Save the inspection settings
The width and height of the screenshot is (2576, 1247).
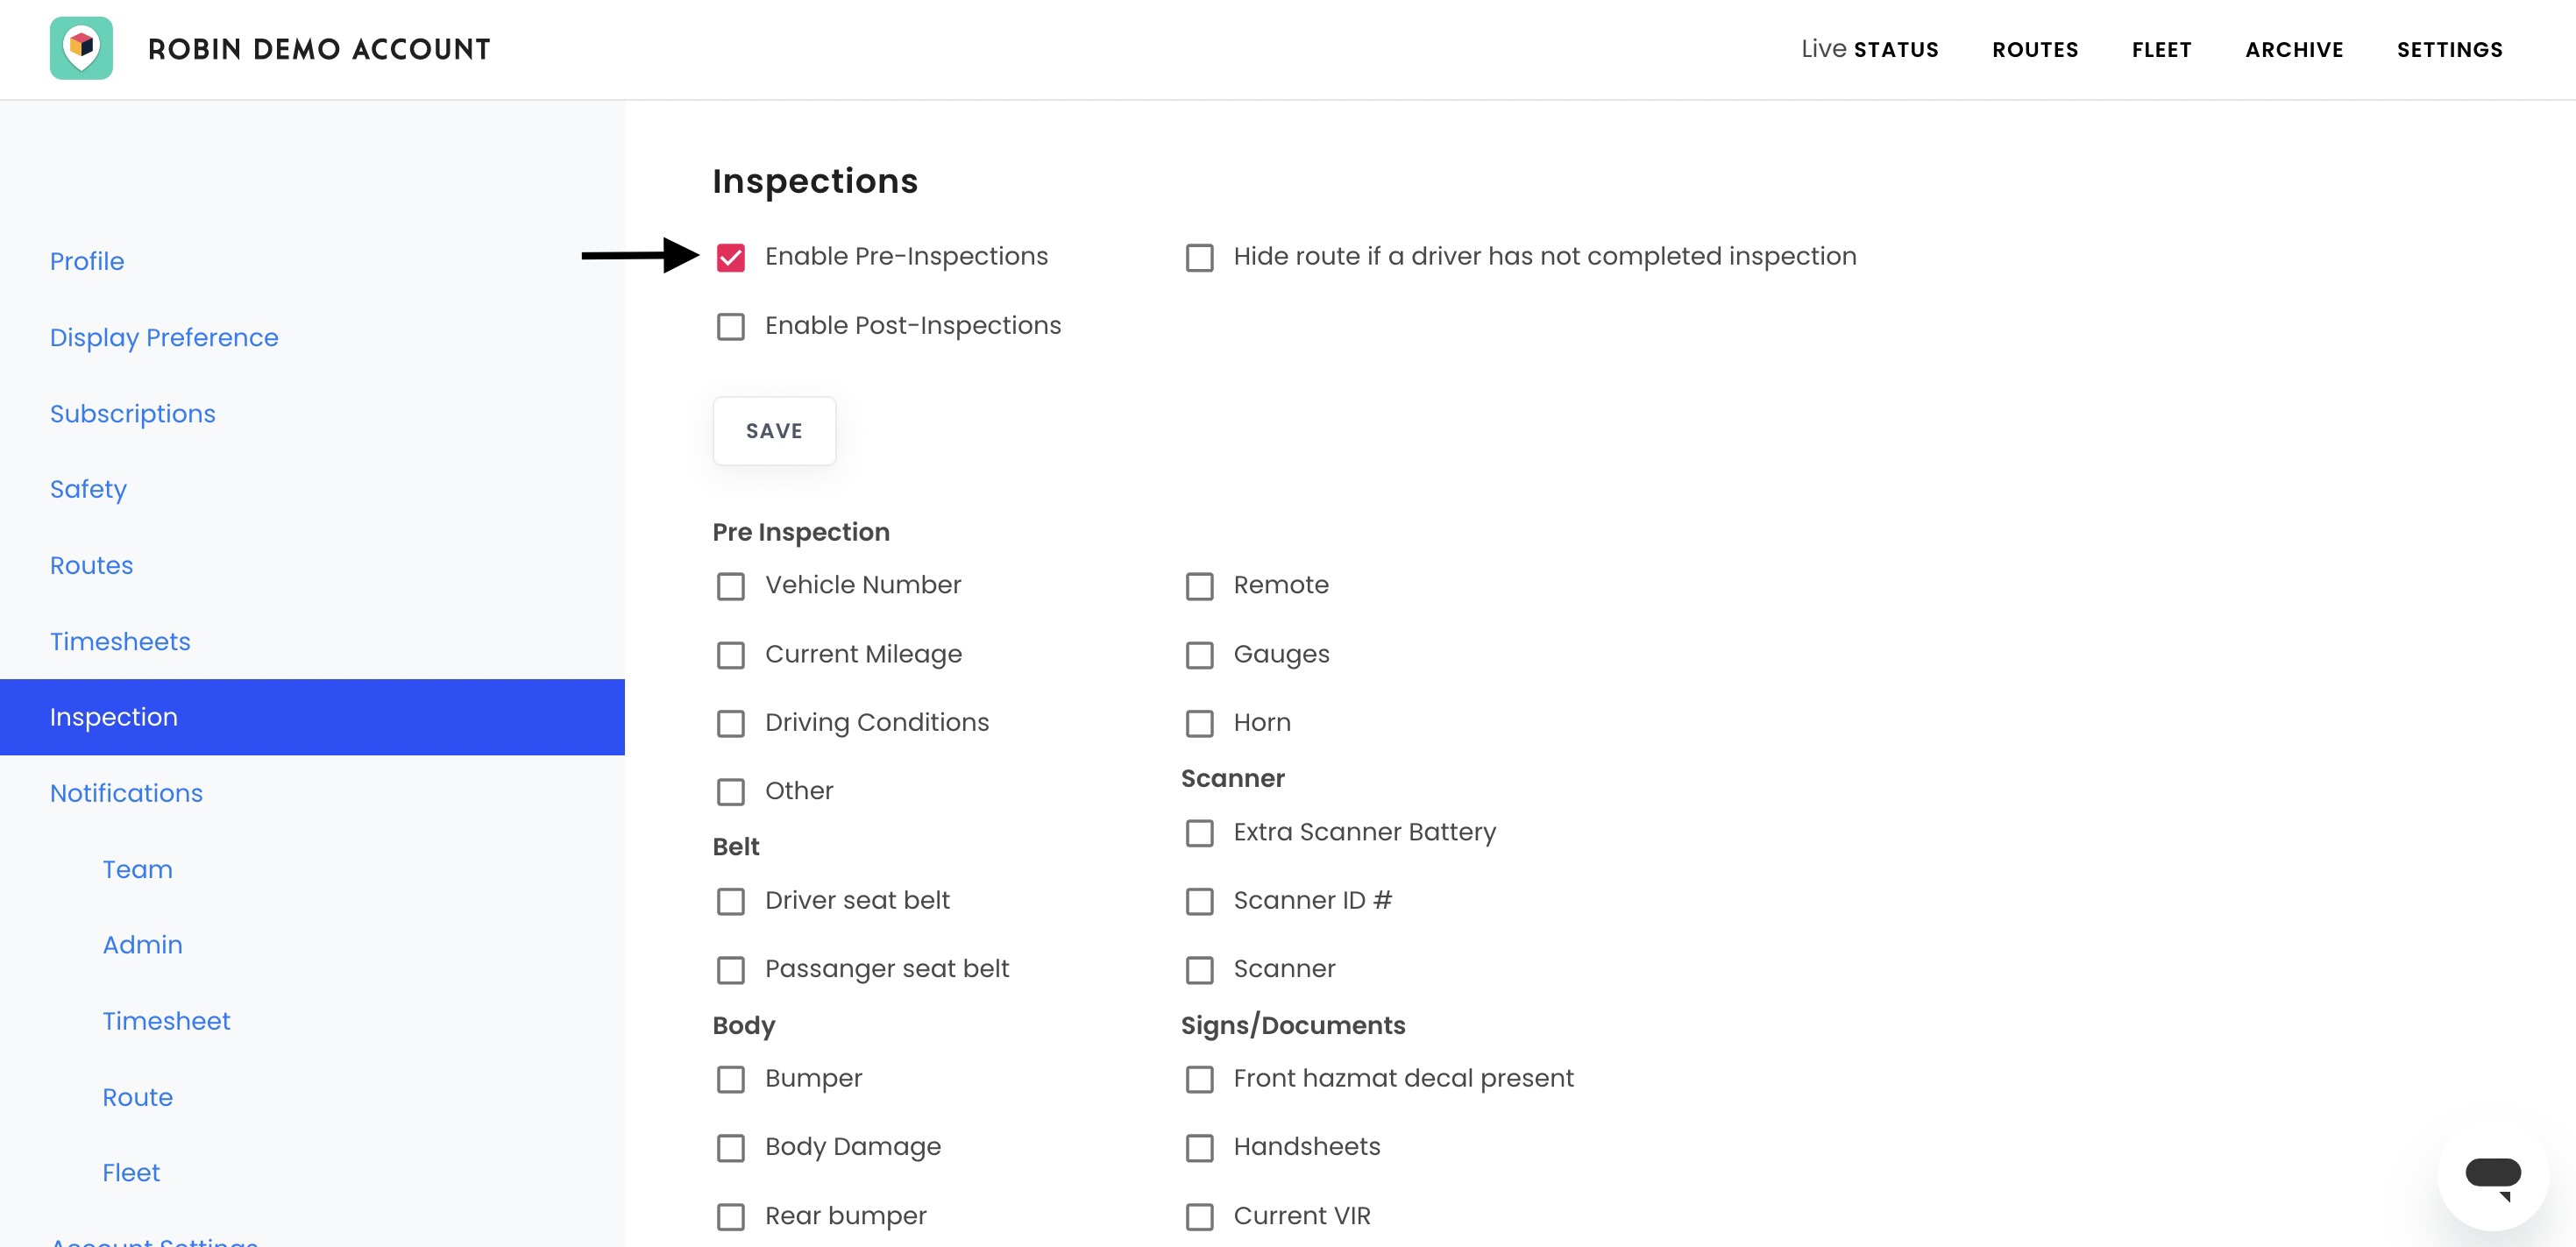[774, 431]
